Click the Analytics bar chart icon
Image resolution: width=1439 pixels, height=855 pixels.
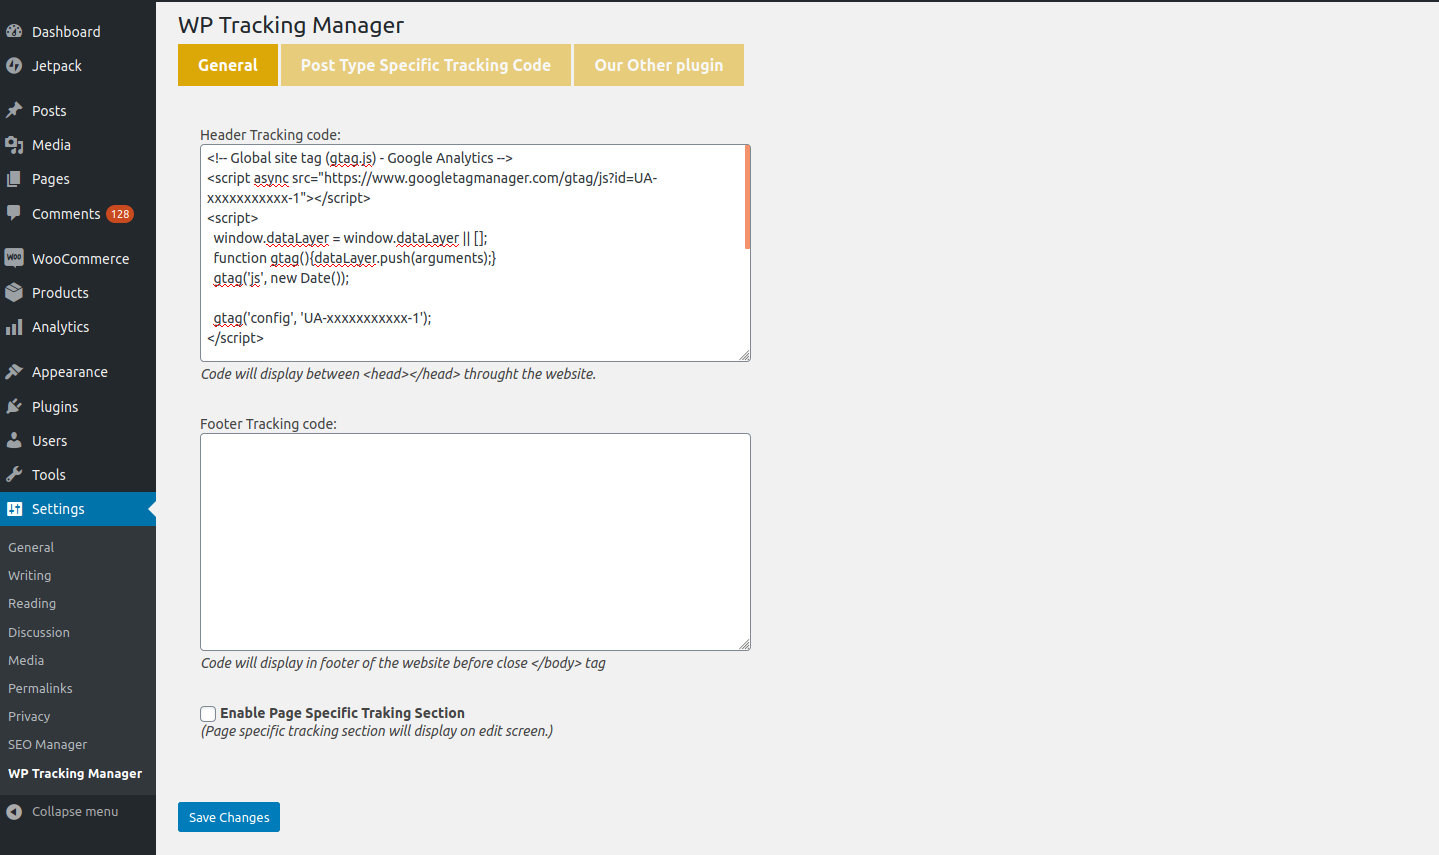click(14, 327)
